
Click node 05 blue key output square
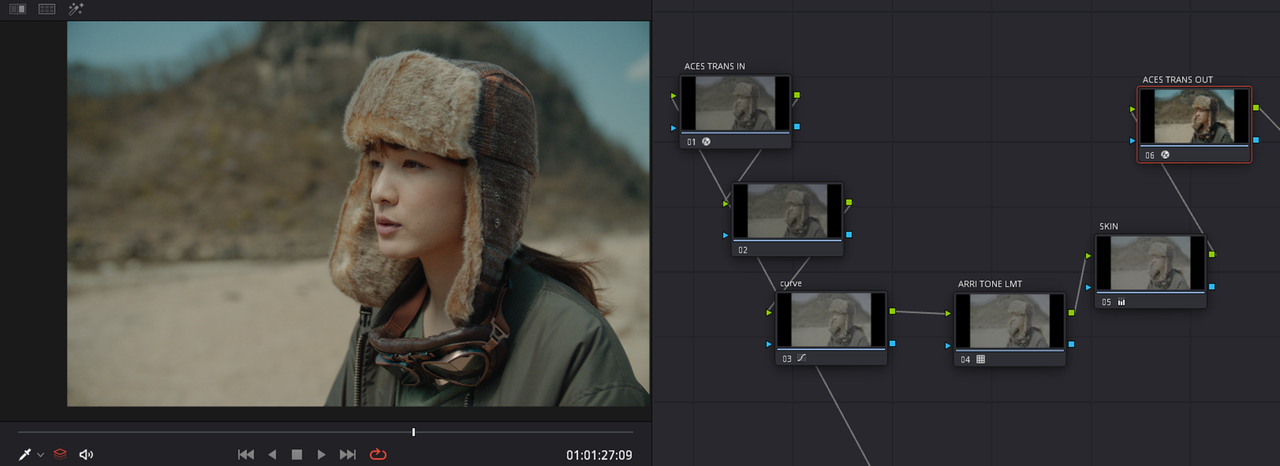[1211, 286]
